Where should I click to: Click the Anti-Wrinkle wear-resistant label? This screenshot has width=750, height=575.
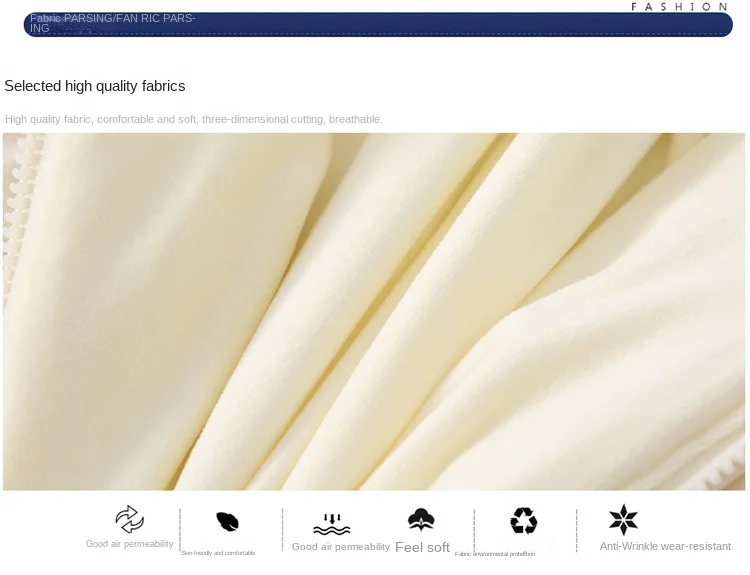pos(665,546)
